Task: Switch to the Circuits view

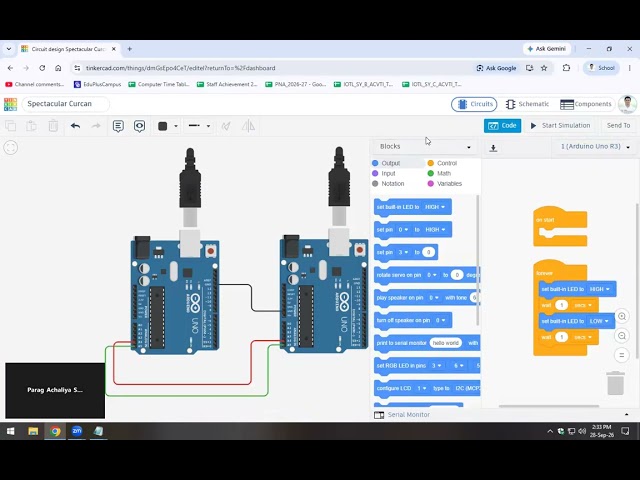Action: tap(474, 104)
